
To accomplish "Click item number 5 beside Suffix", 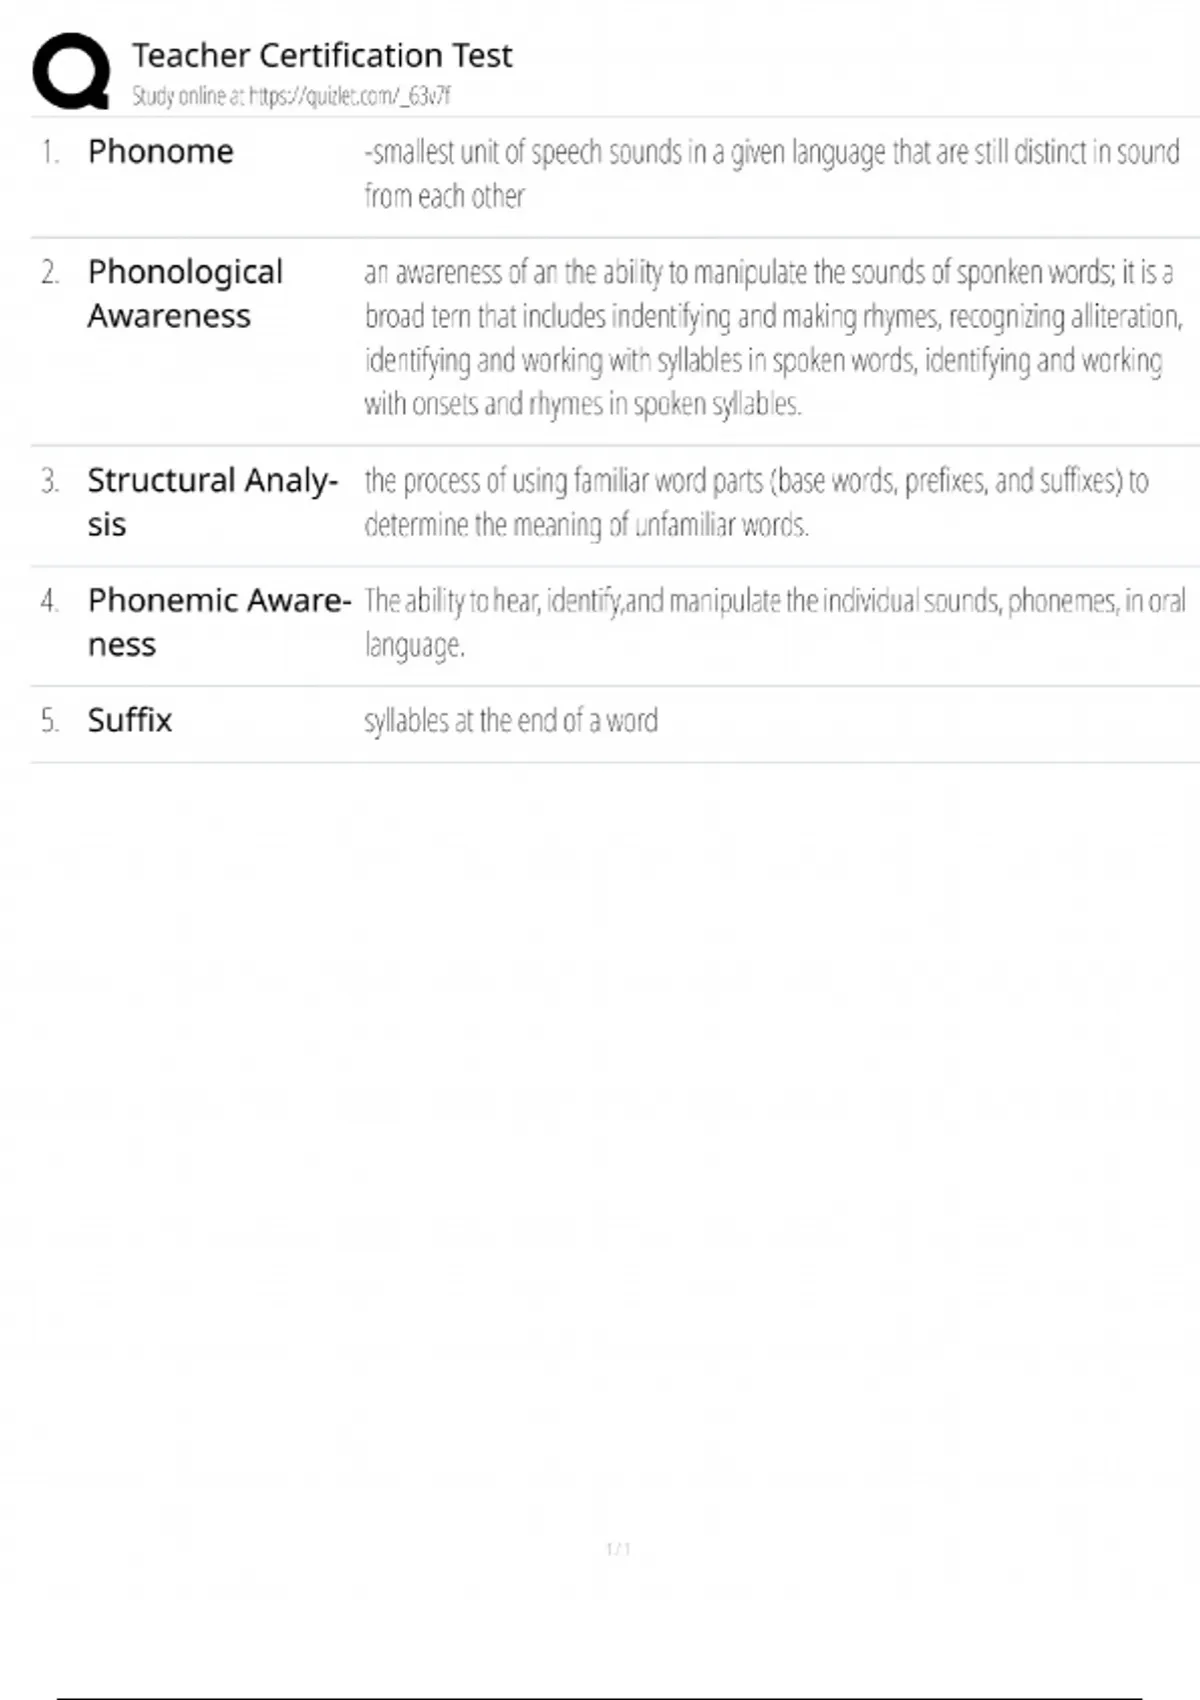I will [50, 721].
